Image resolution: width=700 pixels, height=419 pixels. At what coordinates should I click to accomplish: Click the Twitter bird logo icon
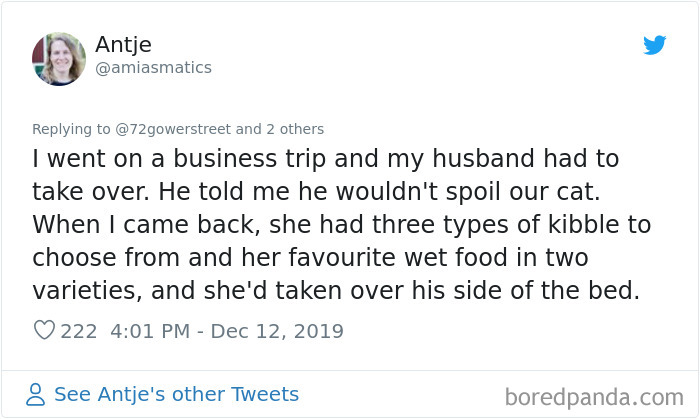pyautogui.click(x=654, y=45)
